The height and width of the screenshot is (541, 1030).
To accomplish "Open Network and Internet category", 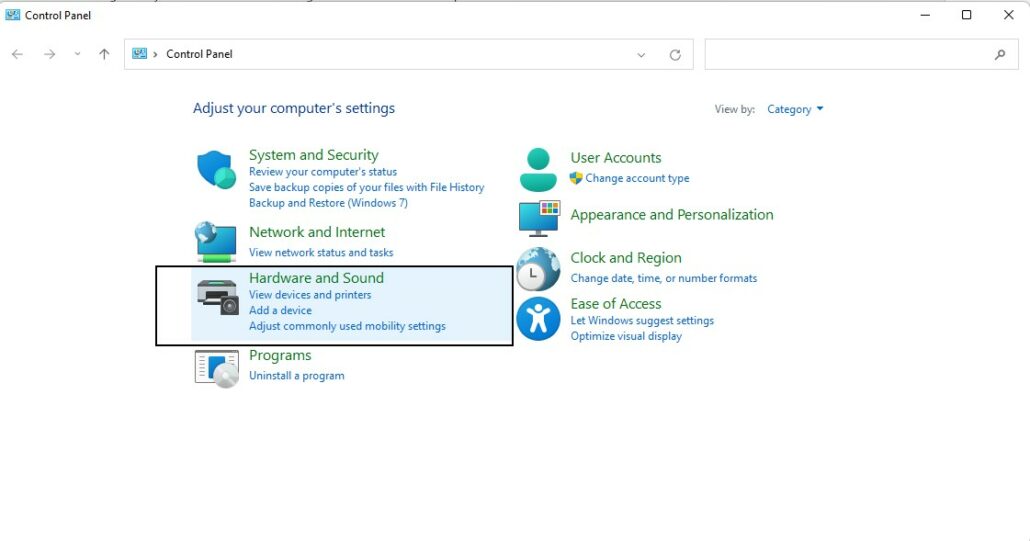I will tap(317, 232).
